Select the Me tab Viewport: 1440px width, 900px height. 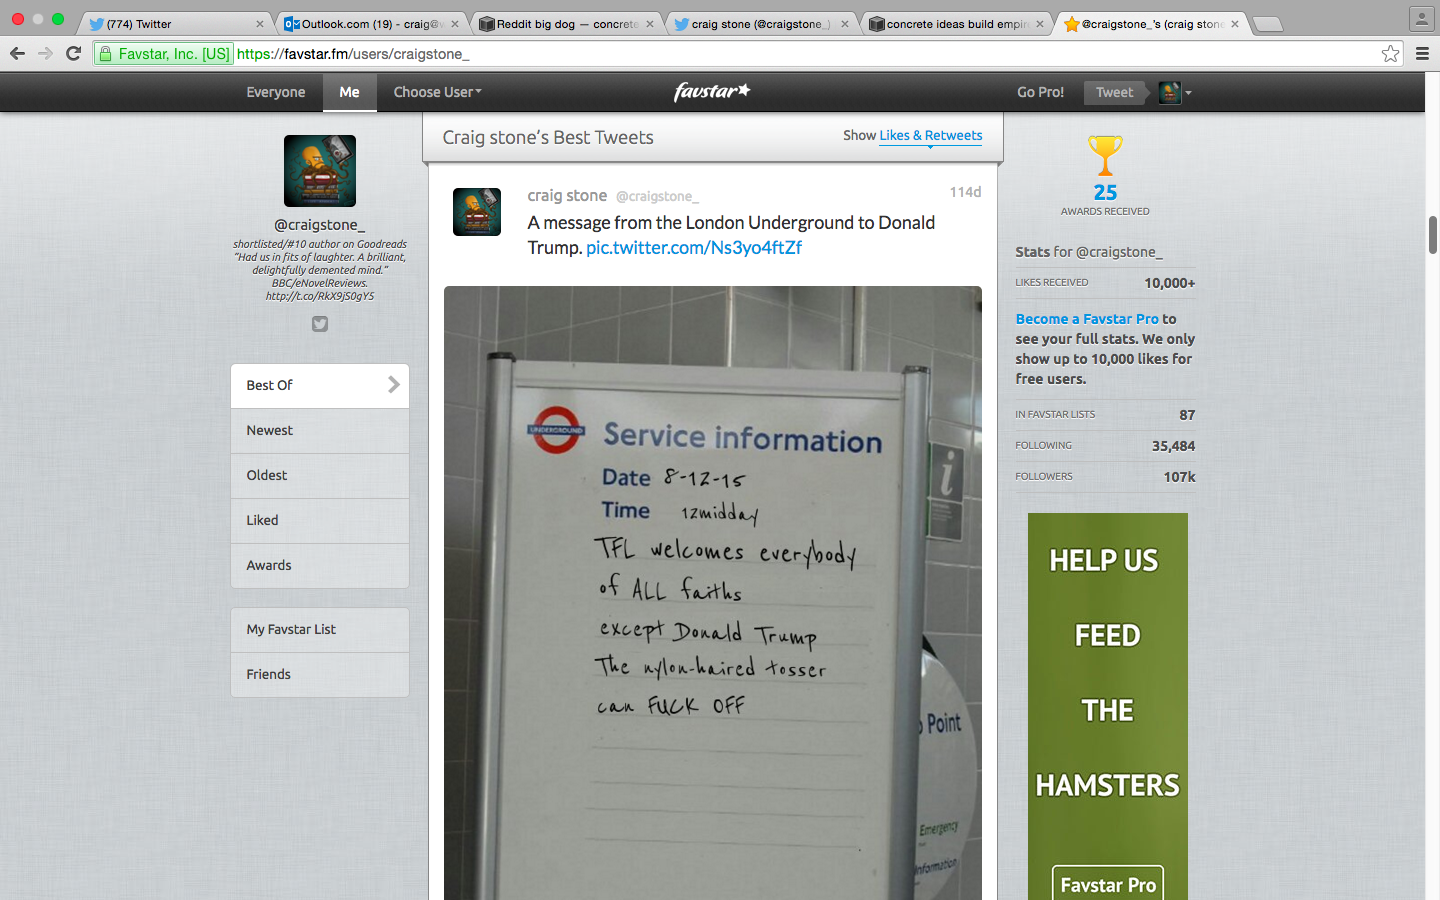[x=349, y=92]
